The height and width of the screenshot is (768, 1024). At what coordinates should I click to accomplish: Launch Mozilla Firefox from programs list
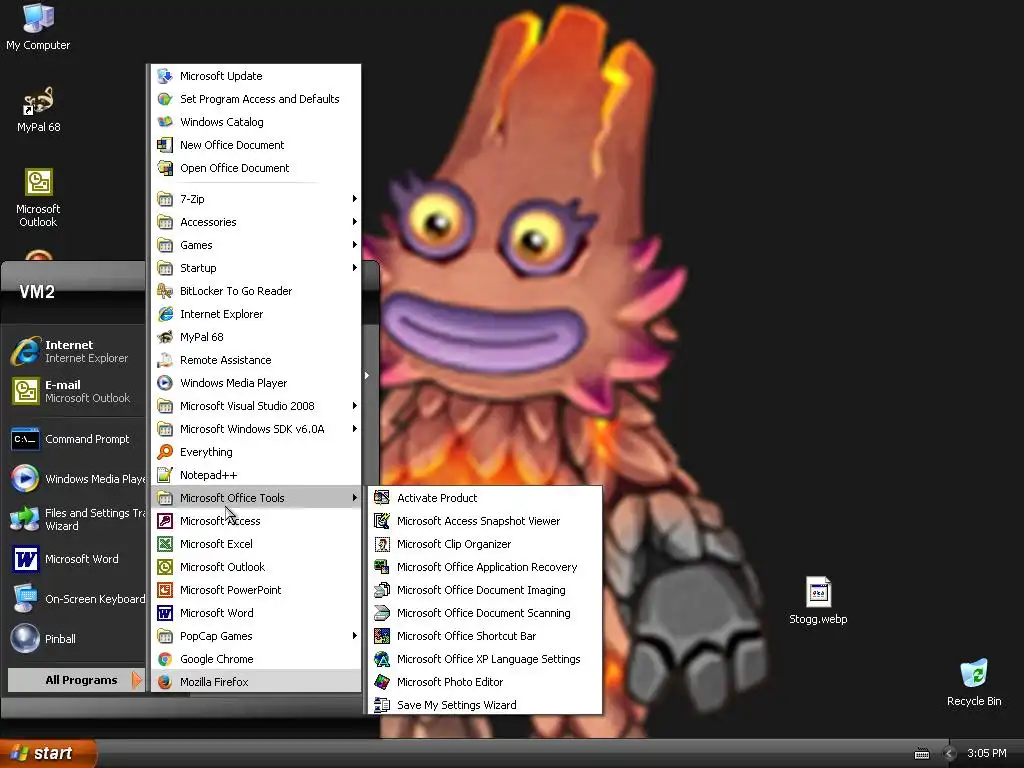(x=255, y=682)
